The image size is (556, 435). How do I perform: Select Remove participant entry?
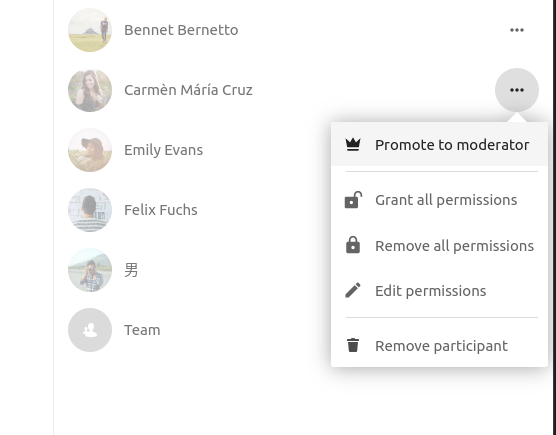coord(439,346)
